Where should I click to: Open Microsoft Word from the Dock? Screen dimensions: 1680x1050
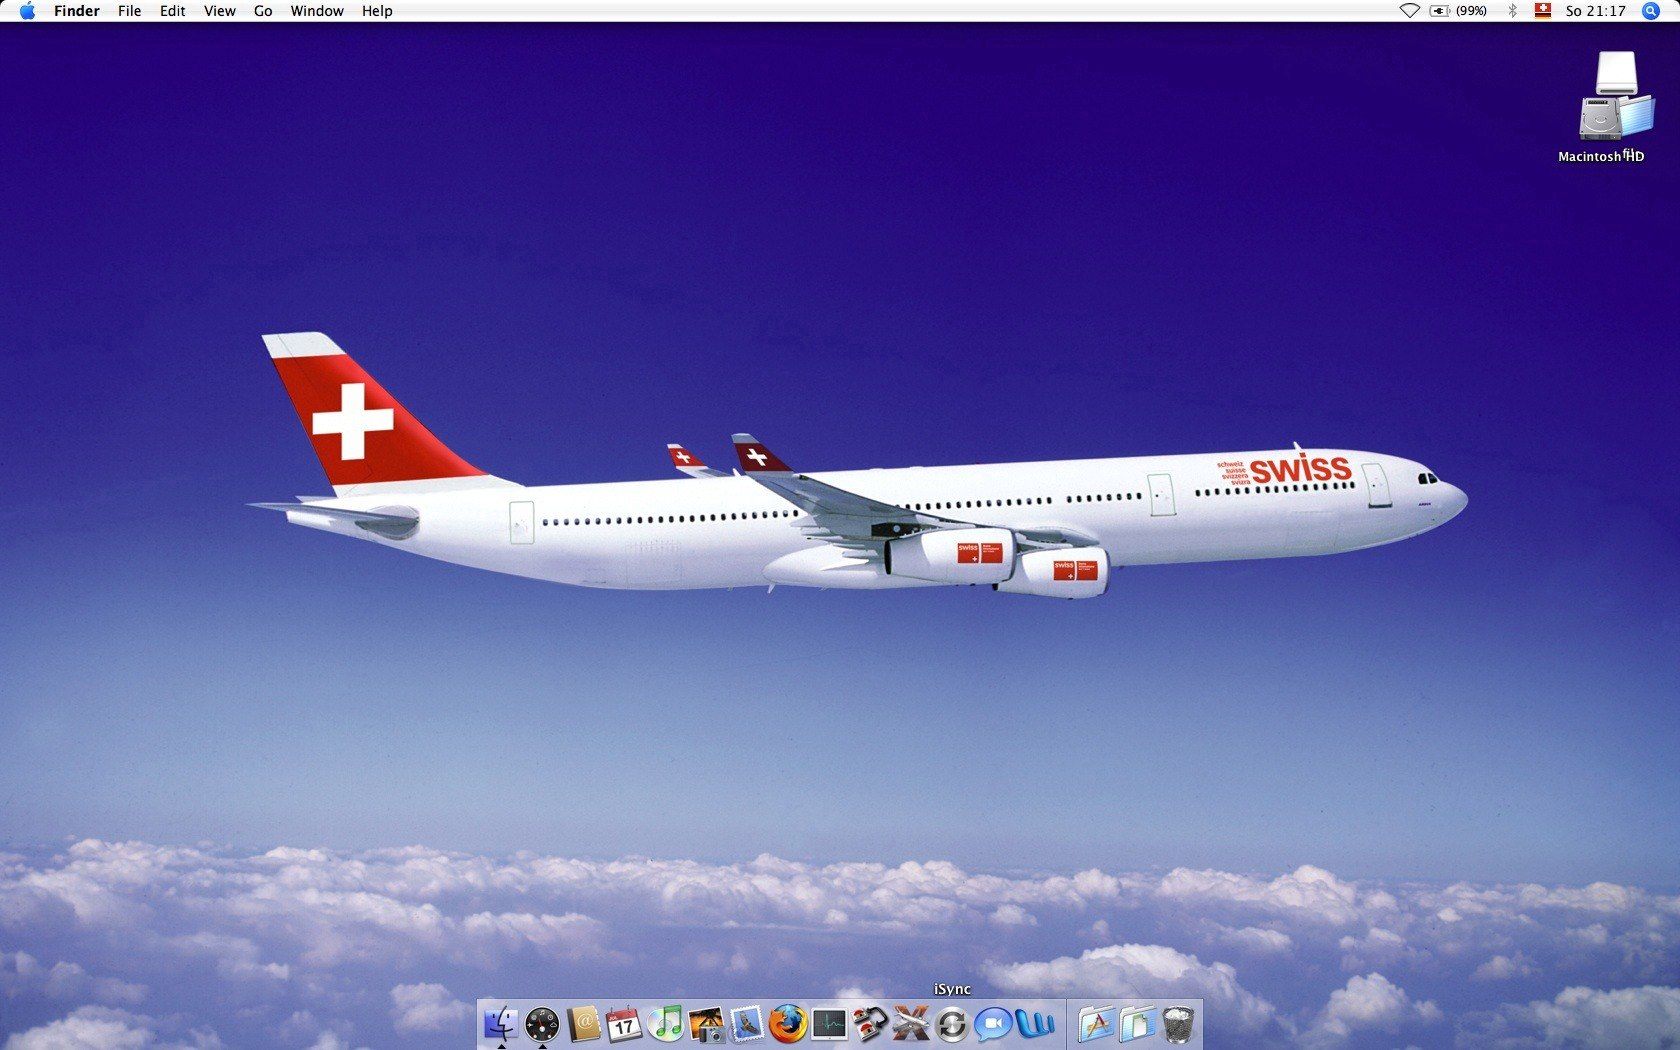(x=1035, y=1024)
